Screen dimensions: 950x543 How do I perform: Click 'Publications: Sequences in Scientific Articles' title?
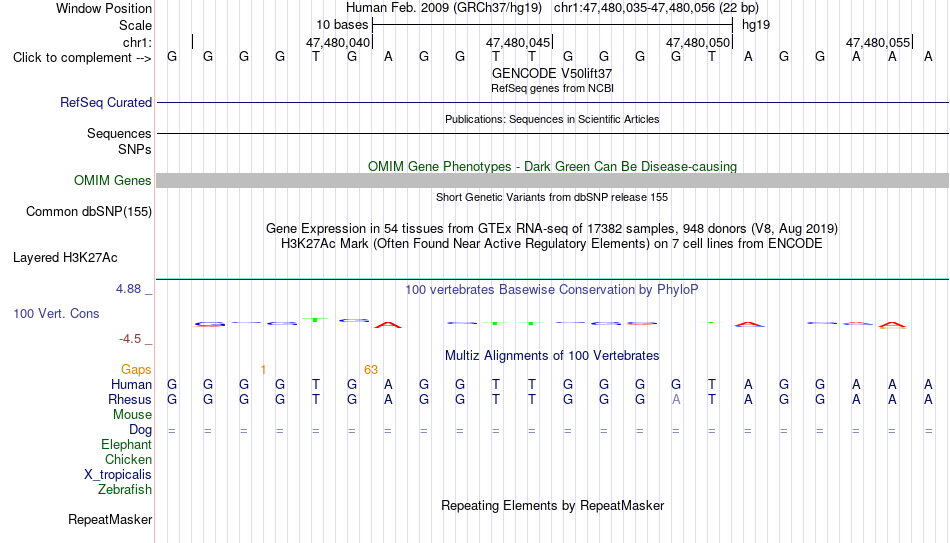coord(552,119)
